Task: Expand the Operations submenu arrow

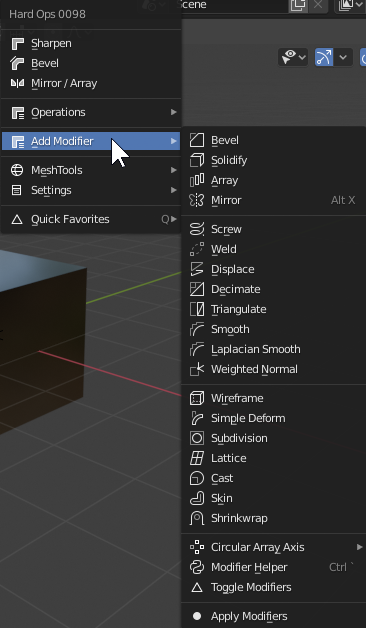Action: [173, 112]
